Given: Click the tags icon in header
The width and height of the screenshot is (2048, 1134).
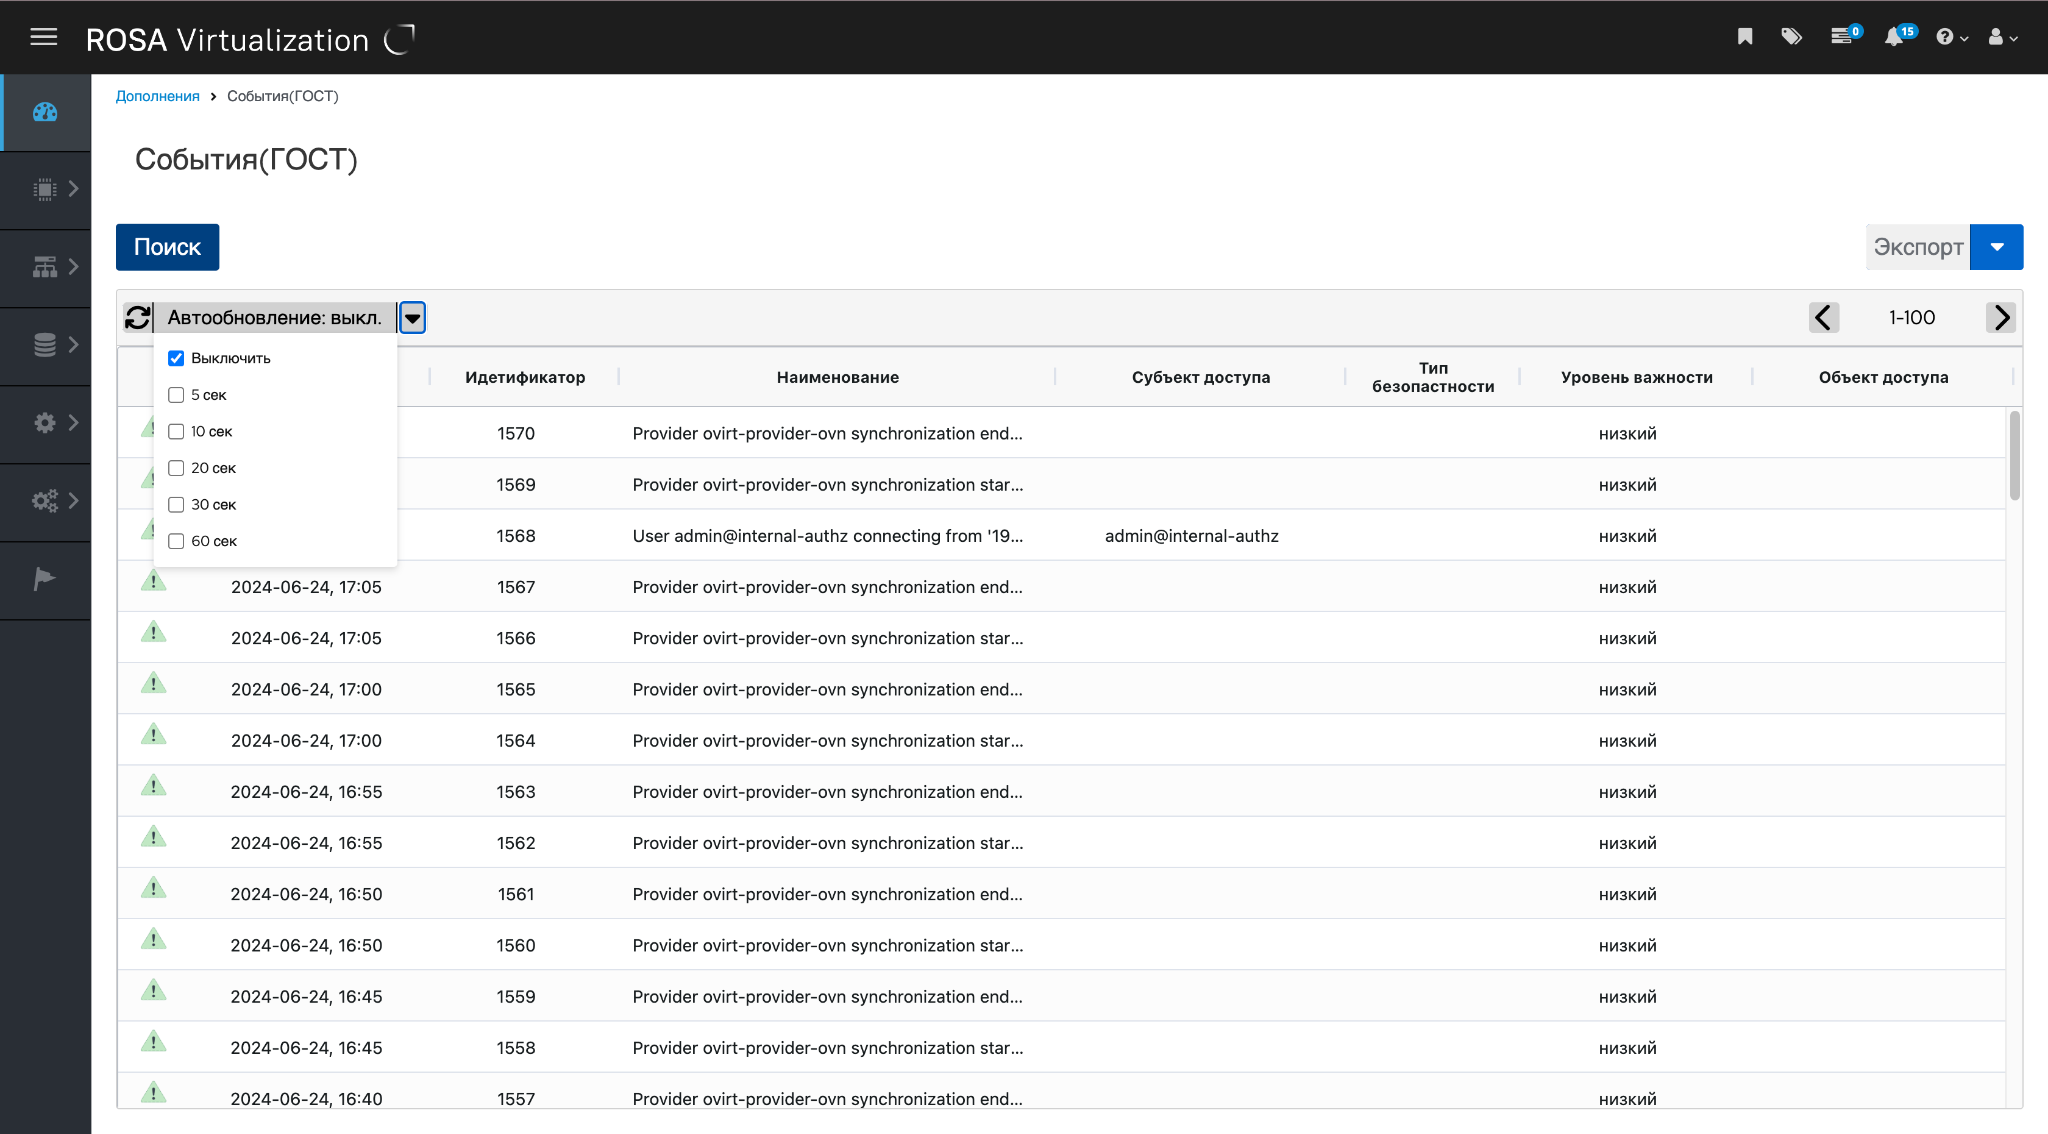Looking at the screenshot, I should (1791, 37).
